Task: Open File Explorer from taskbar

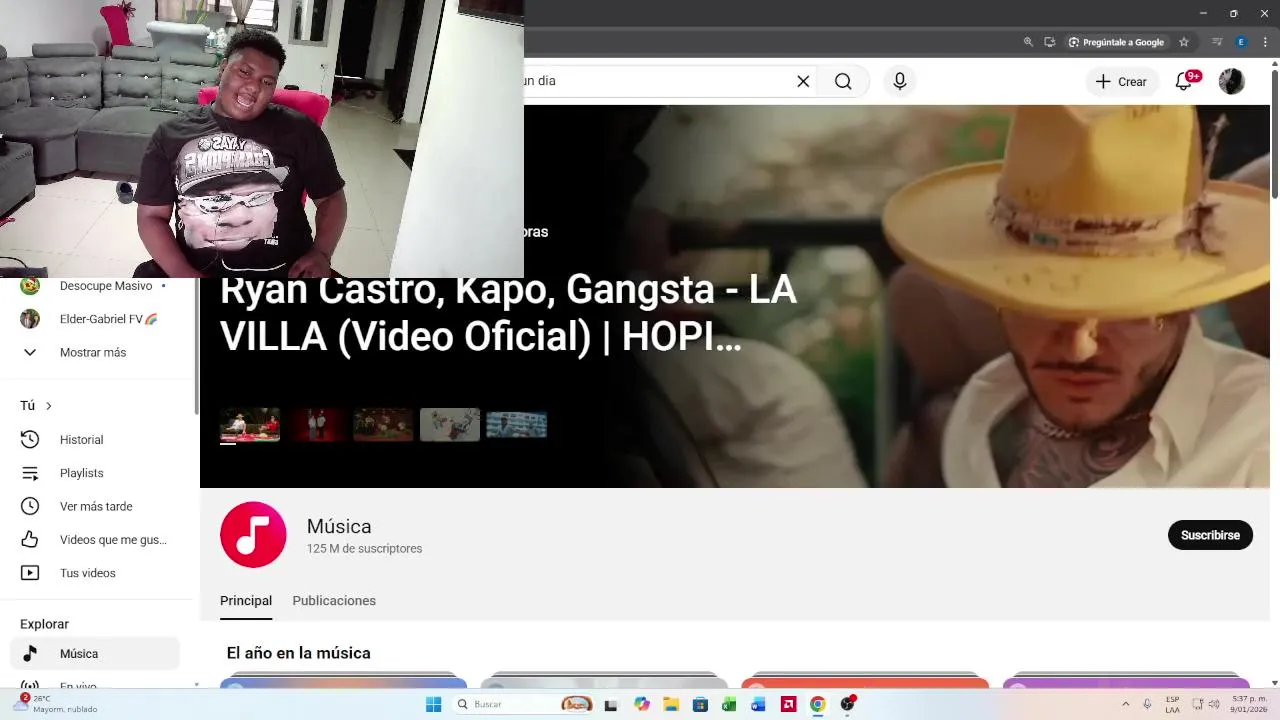Action: [671, 704]
